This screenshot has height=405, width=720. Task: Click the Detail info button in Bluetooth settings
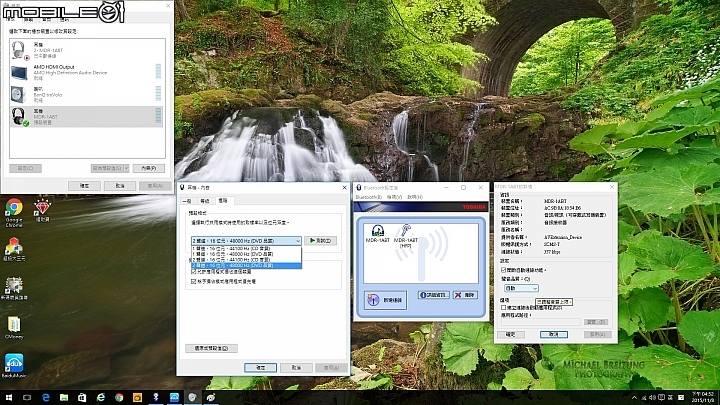click(x=433, y=295)
